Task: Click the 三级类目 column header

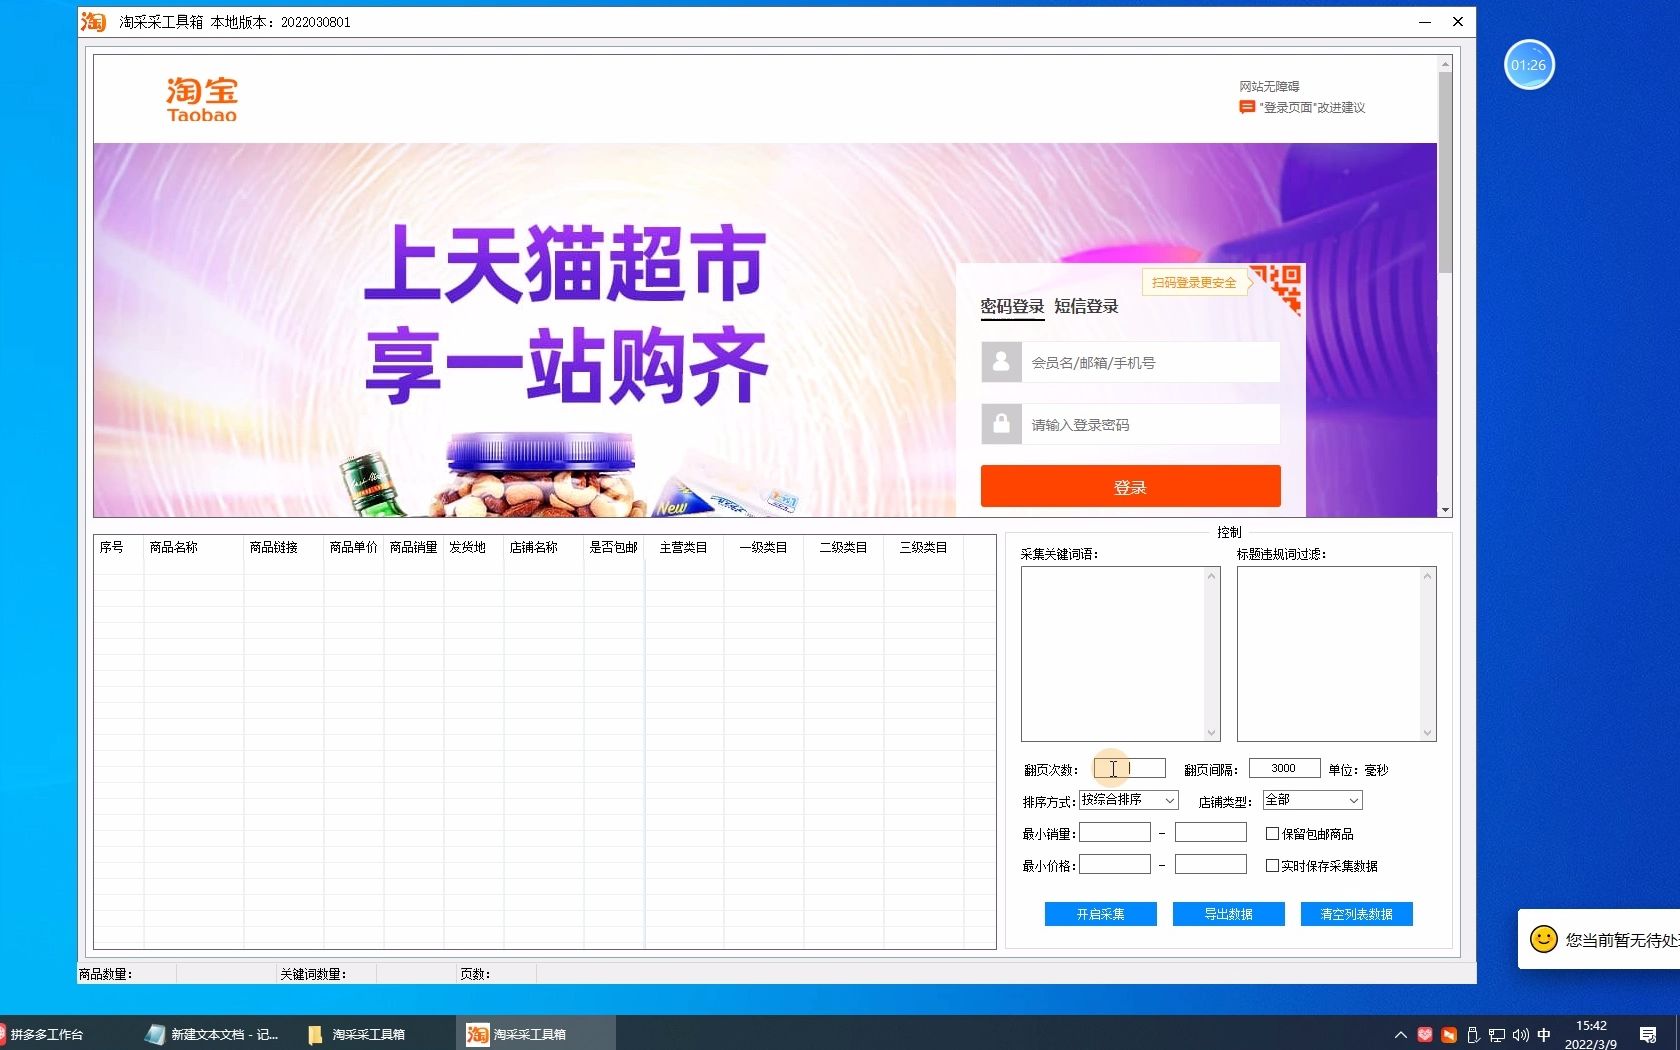Action: [924, 547]
